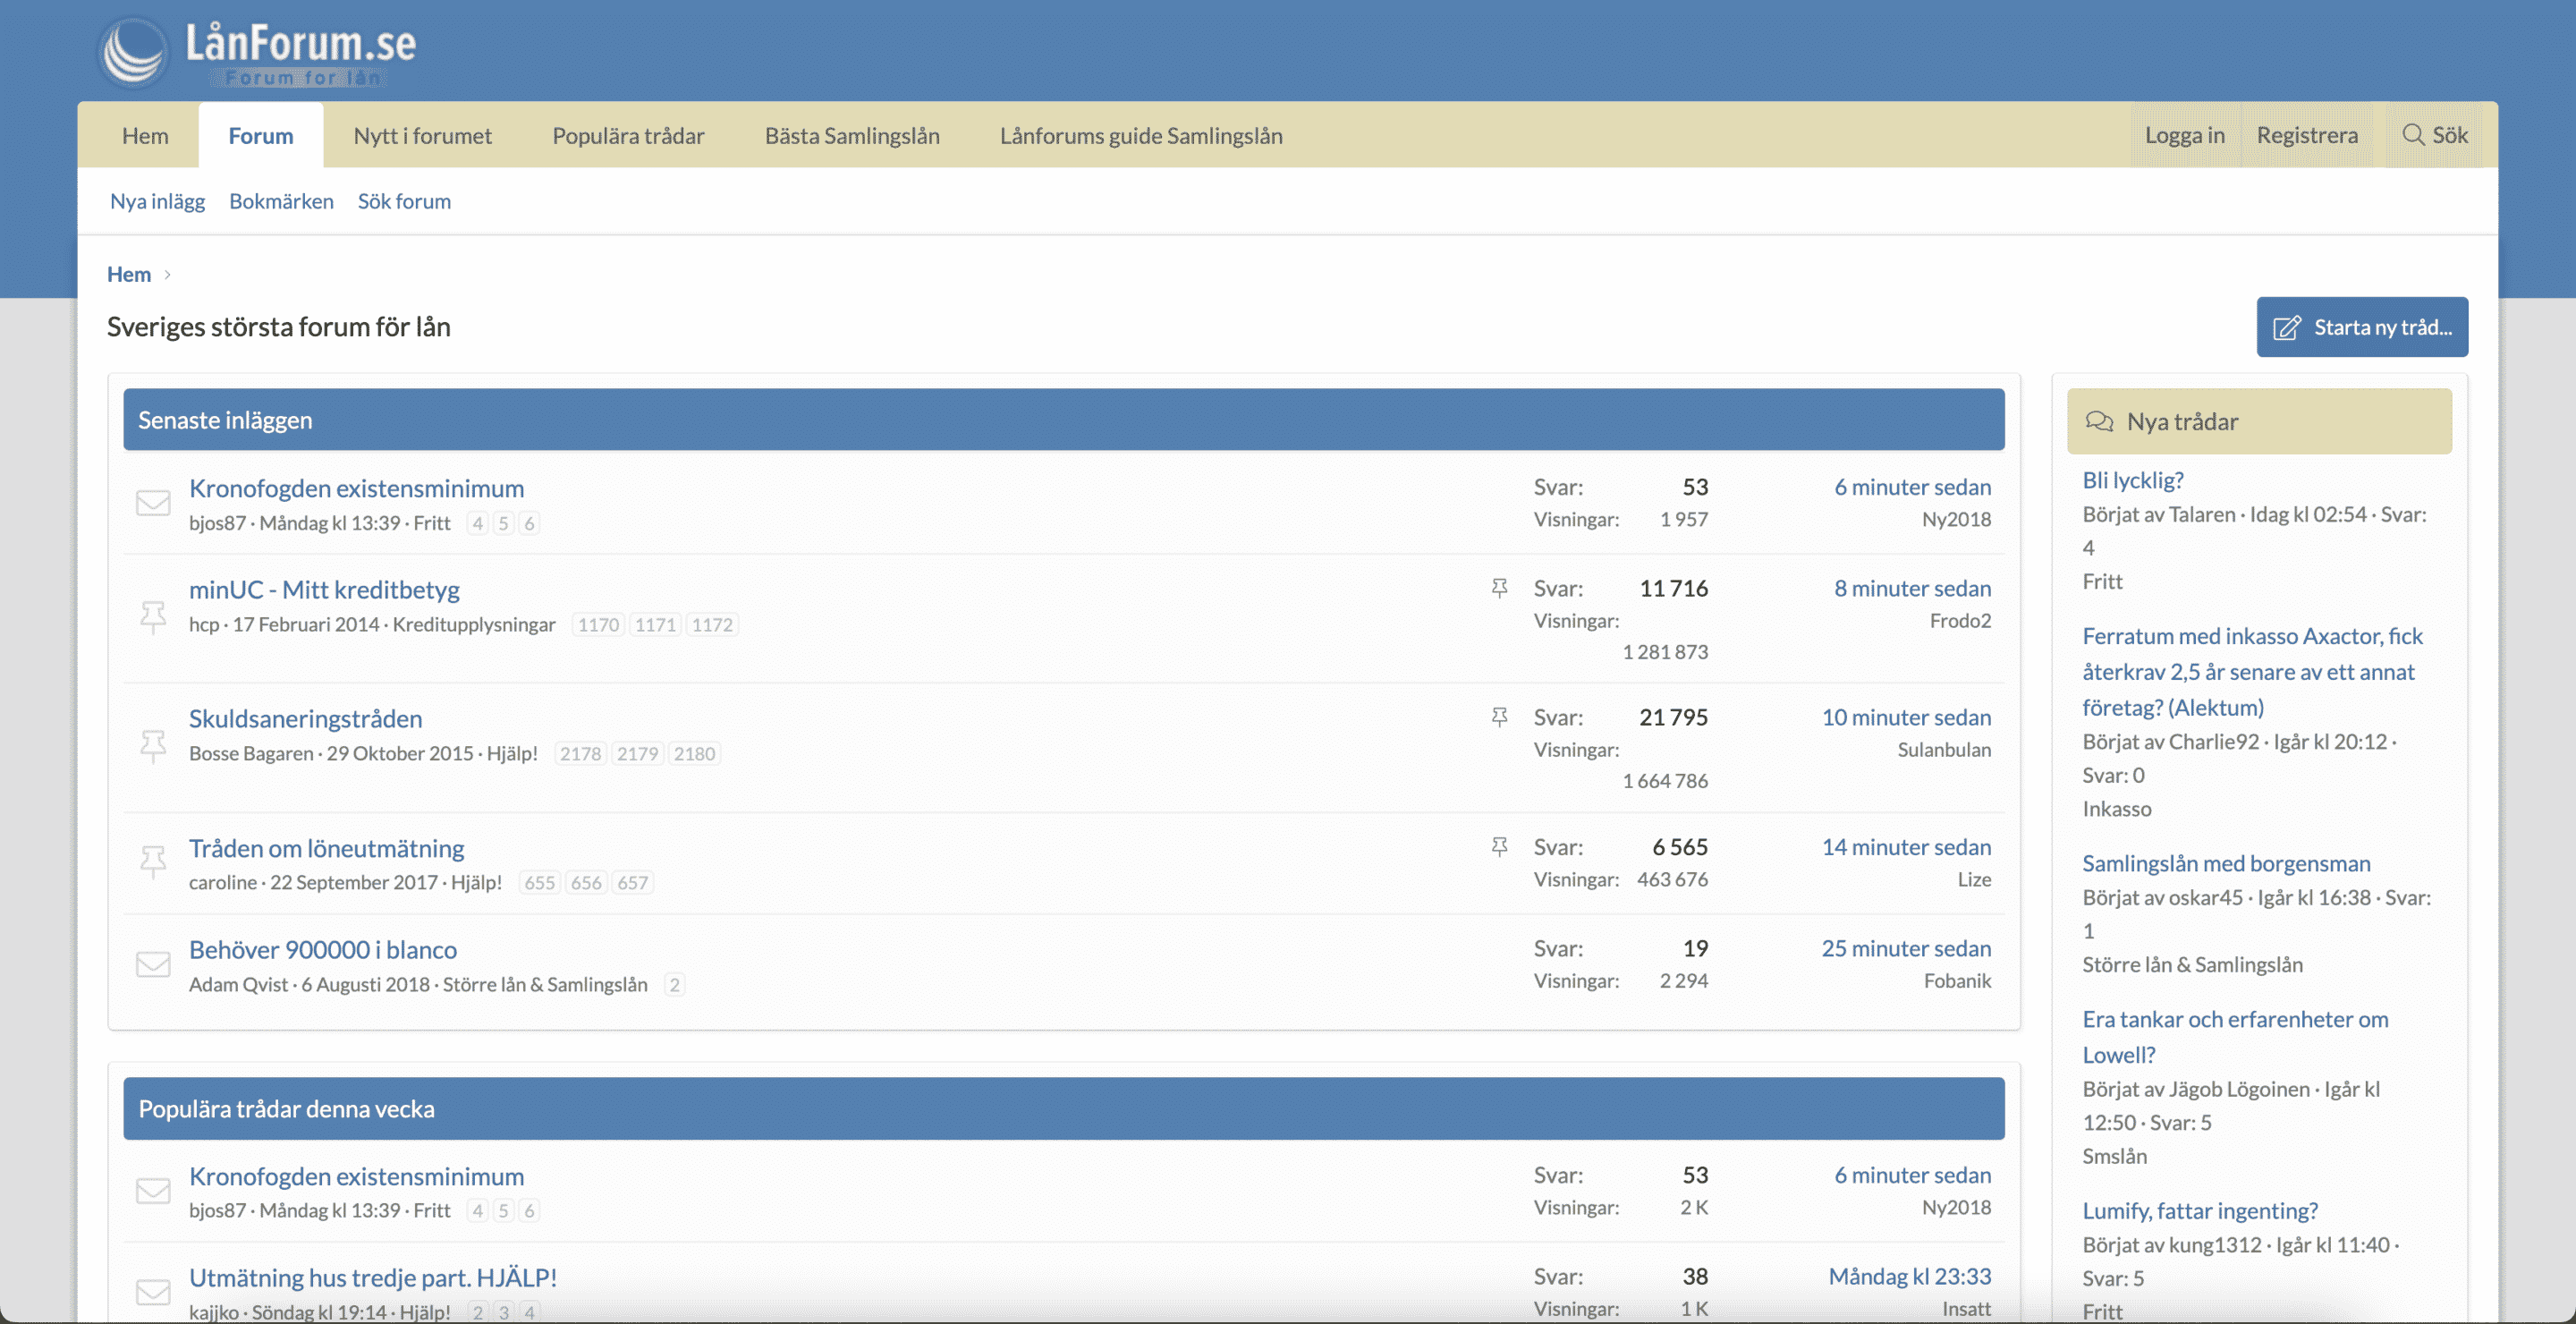Open Bli lycklig? new thread

click(x=2133, y=480)
